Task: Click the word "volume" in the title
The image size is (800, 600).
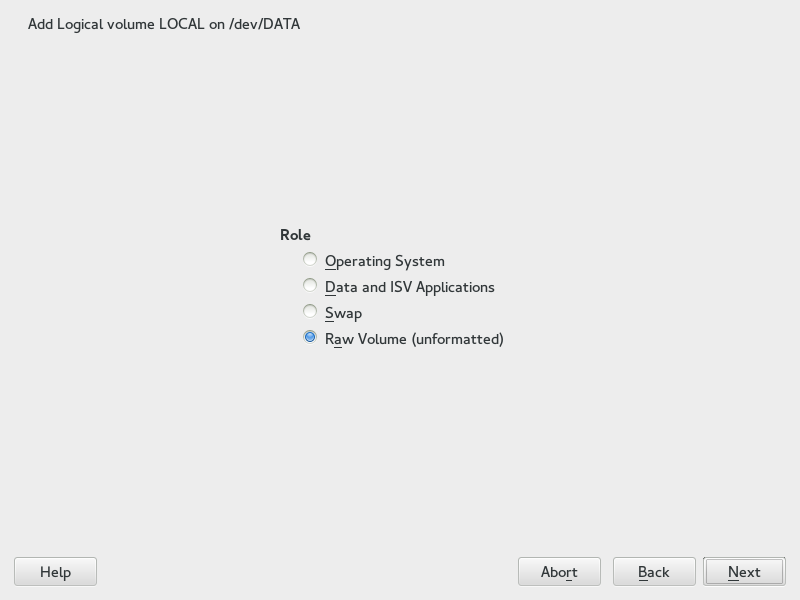Action: [130, 24]
